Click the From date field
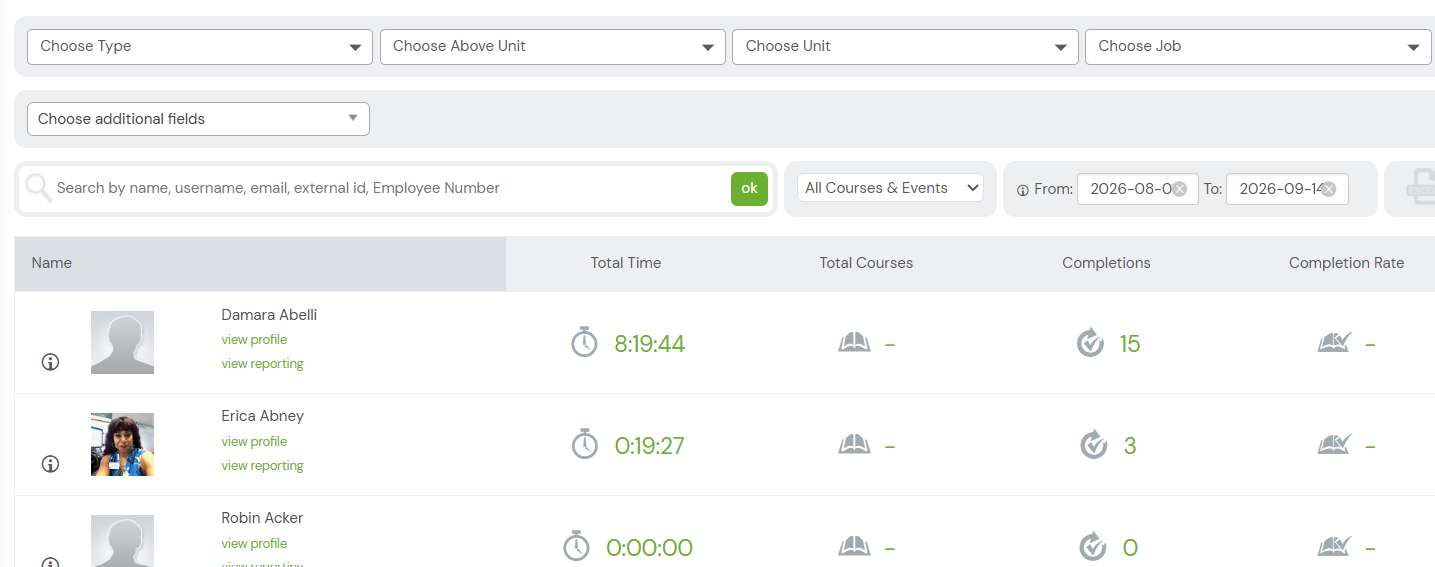1435x567 pixels. [1137, 189]
